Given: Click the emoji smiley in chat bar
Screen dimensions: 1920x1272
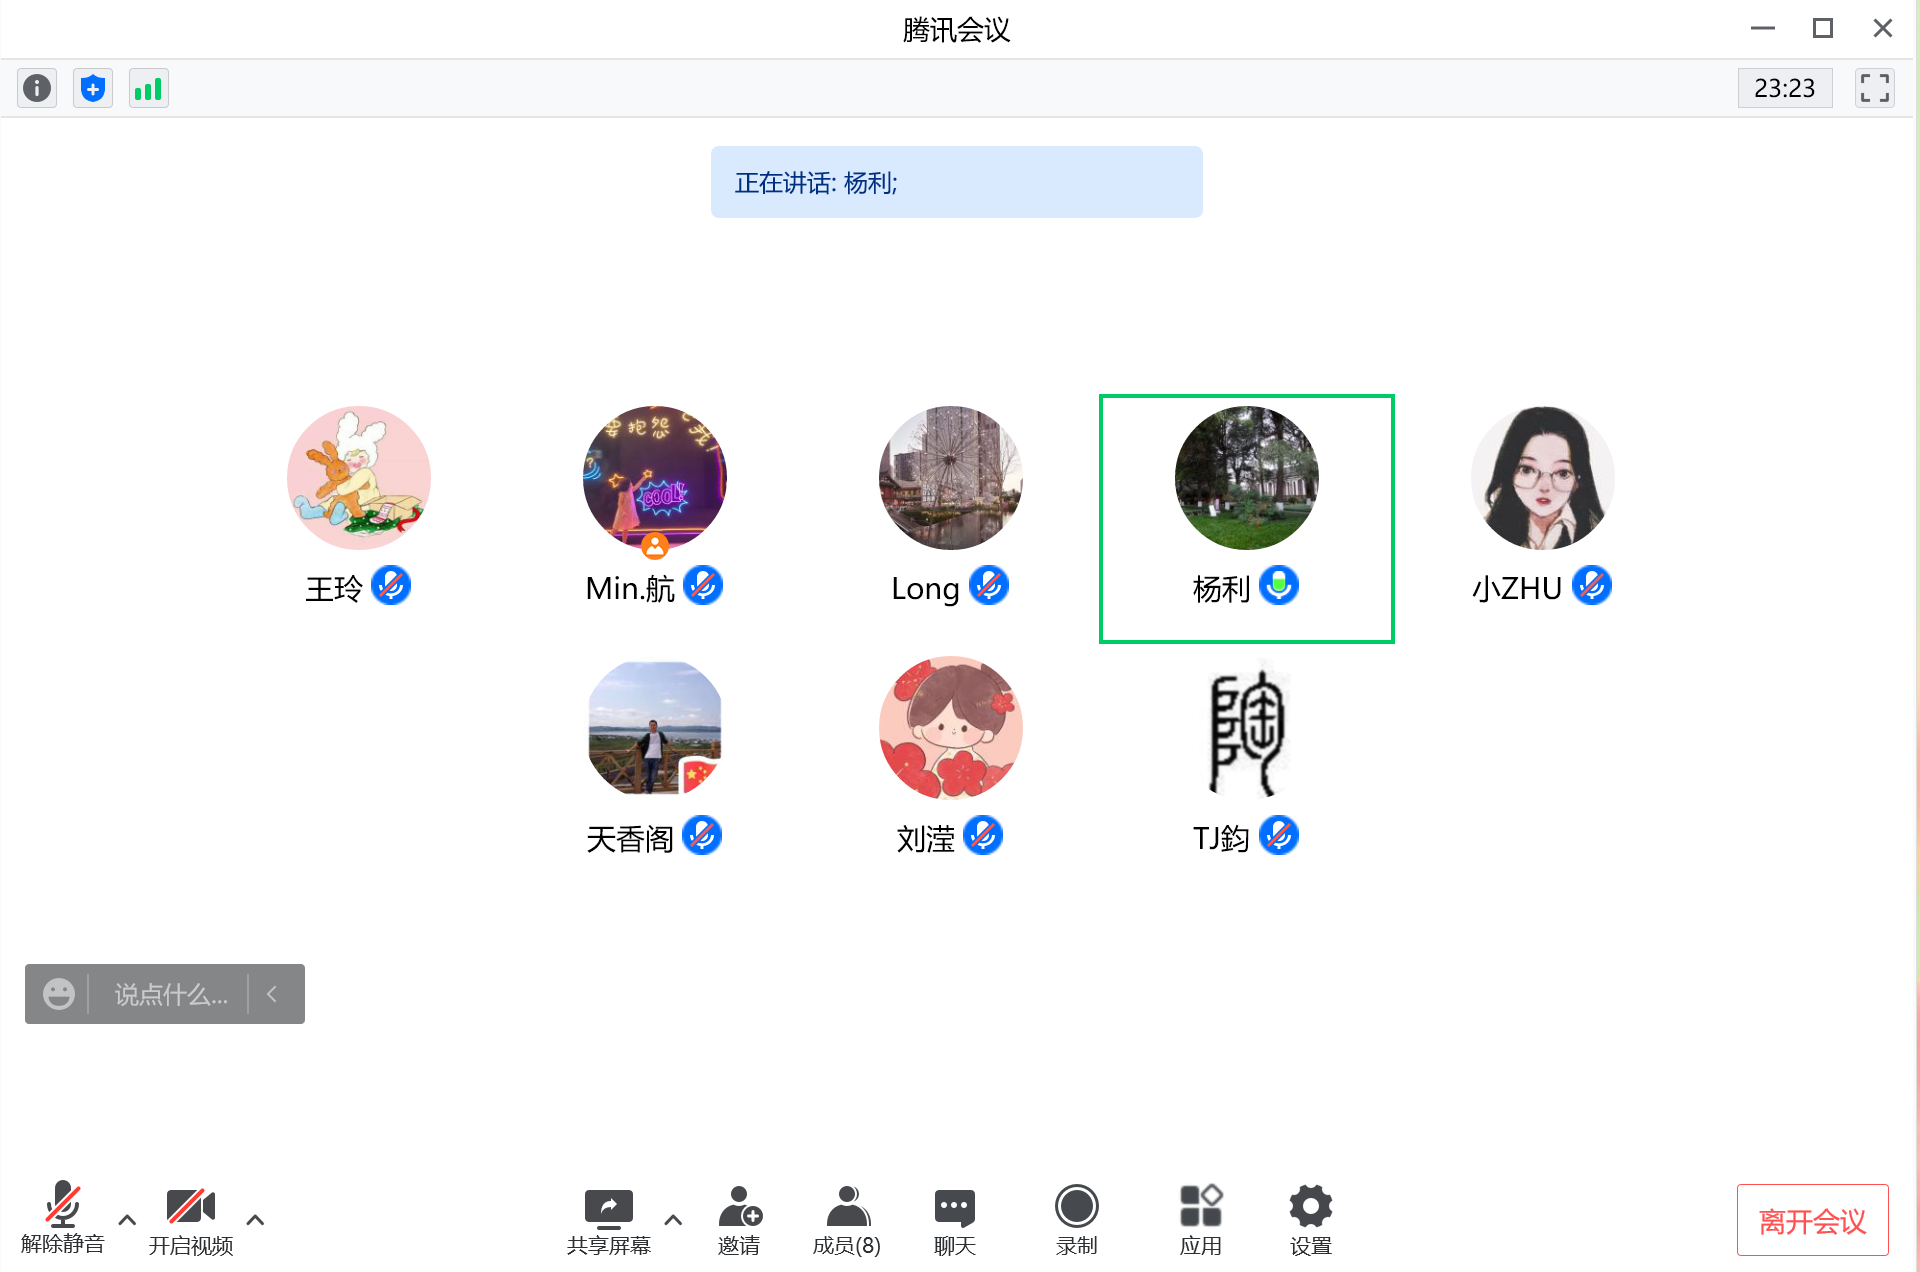Looking at the screenshot, I should (x=59, y=994).
